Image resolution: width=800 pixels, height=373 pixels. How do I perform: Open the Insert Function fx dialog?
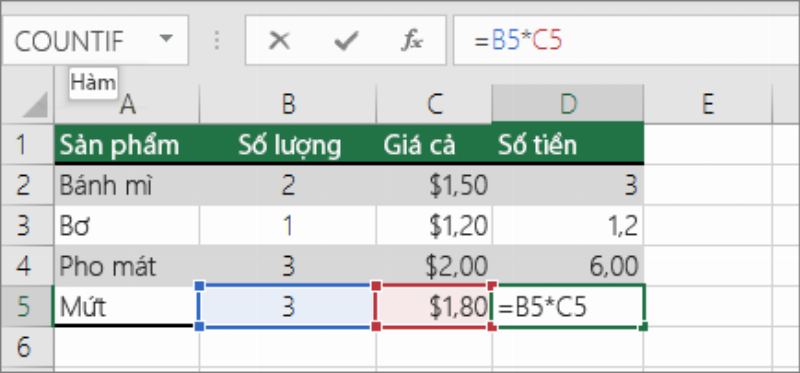click(x=412, y=40)
